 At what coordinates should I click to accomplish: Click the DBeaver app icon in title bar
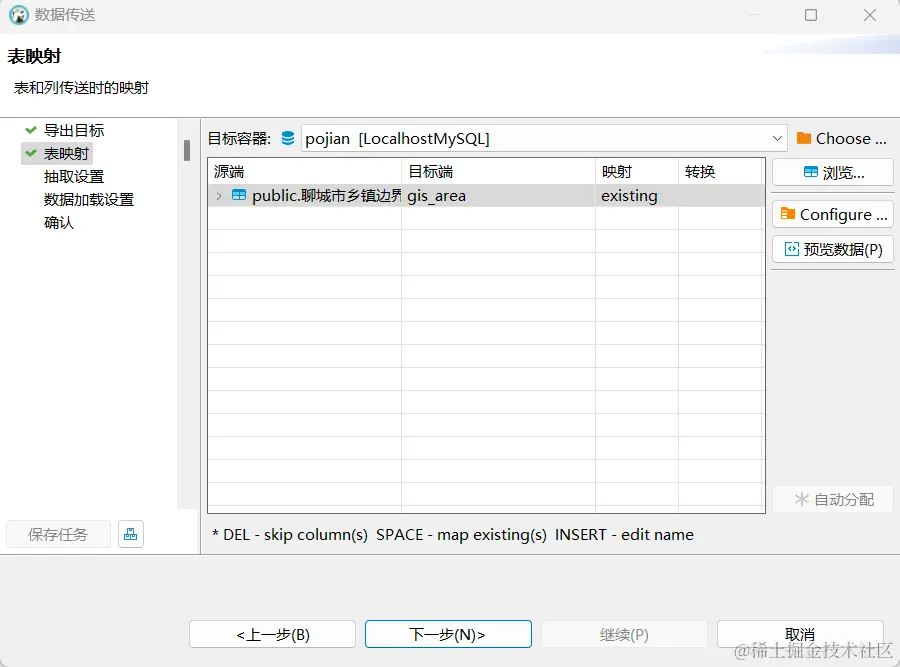pyautogui.click(x=18, y=15)
